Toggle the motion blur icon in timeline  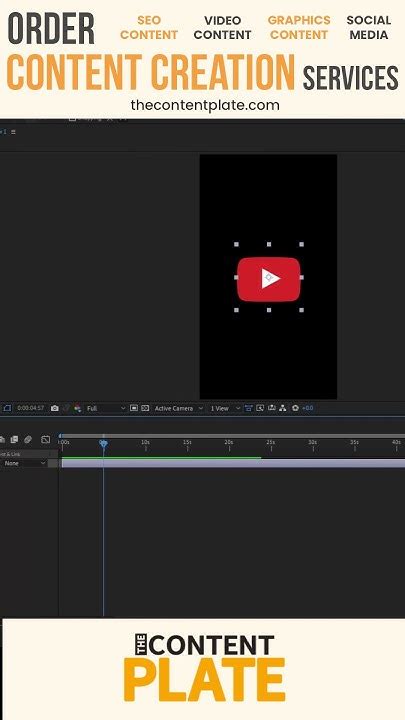[28, 439]
